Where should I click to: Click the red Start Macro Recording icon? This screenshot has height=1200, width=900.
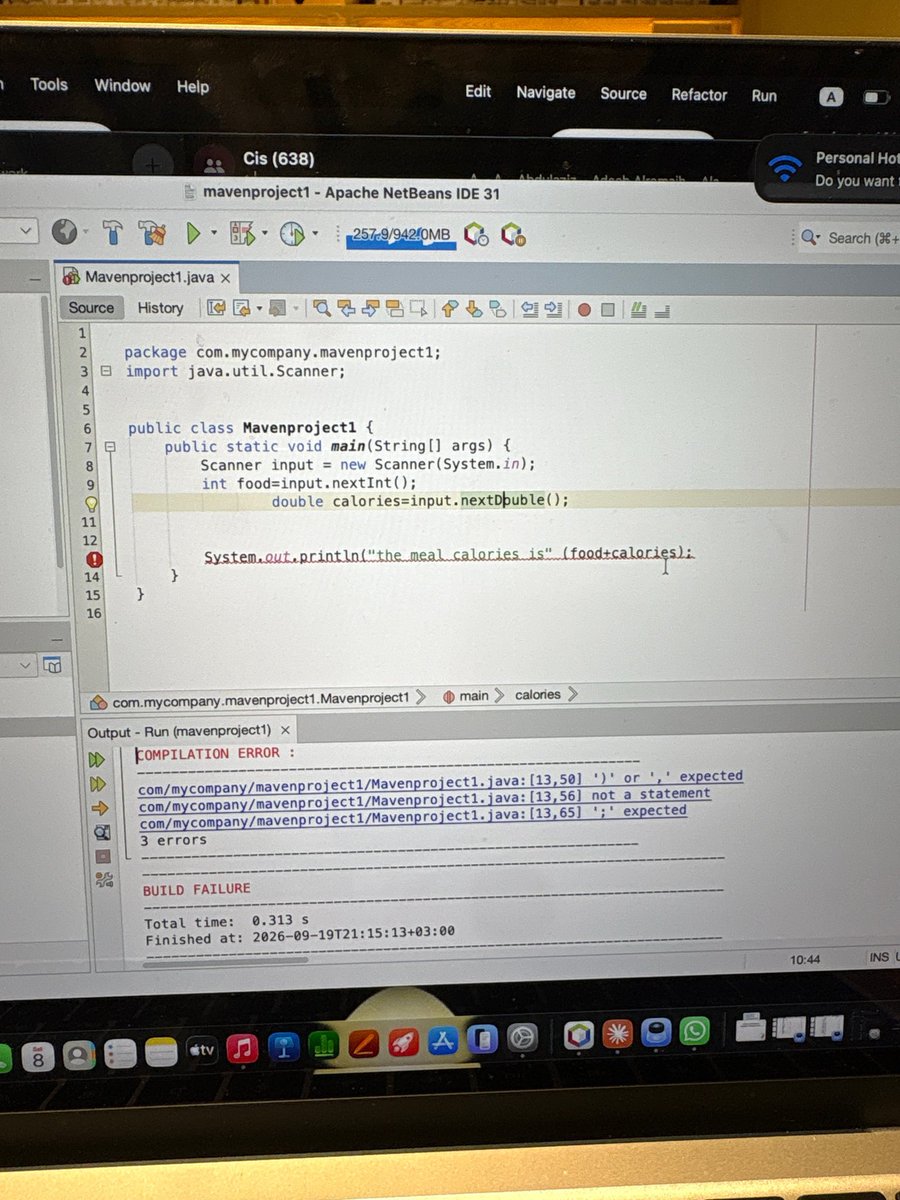[x=584, y=309]
